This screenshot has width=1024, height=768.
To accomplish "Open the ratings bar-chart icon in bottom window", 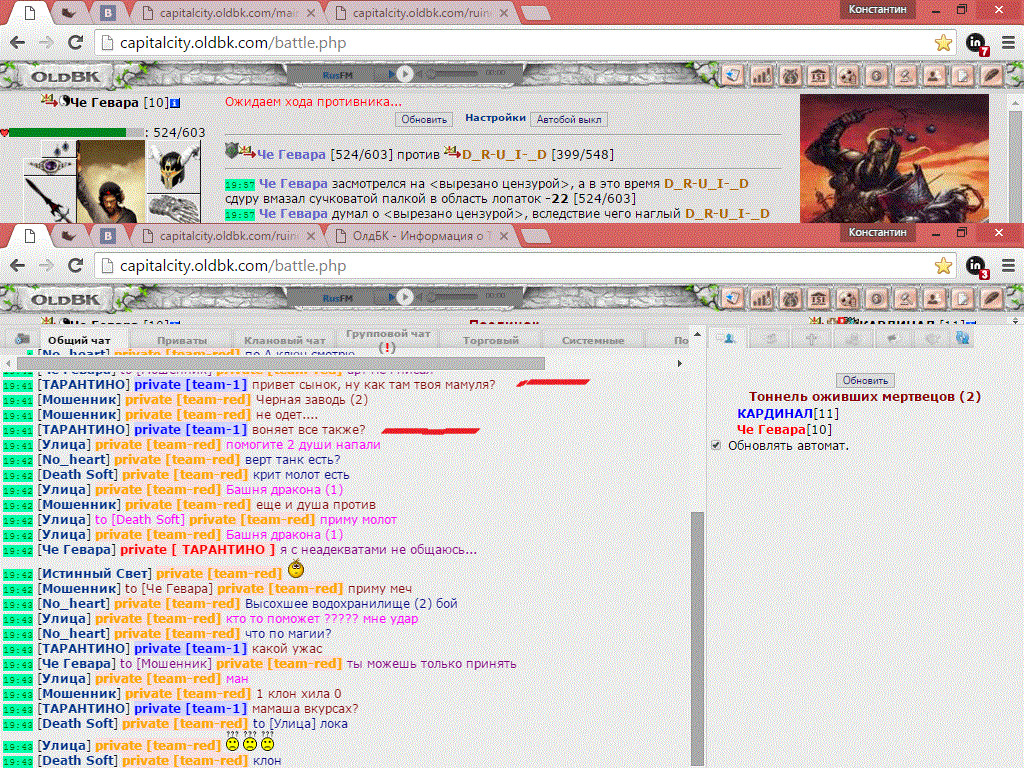I will pos(761,299).
